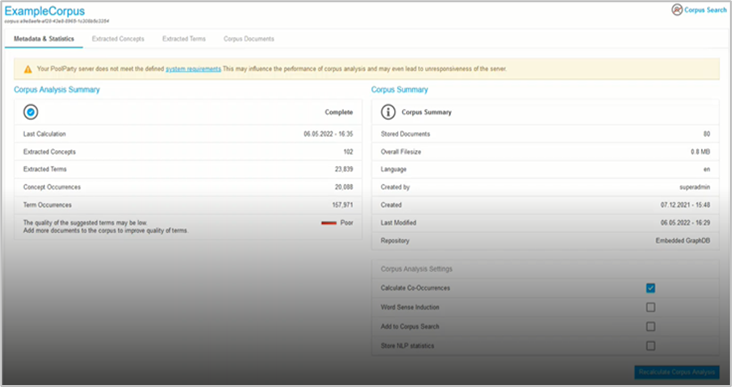Click the red Poor quality indicator bar
732x387 pixels.
329,223
